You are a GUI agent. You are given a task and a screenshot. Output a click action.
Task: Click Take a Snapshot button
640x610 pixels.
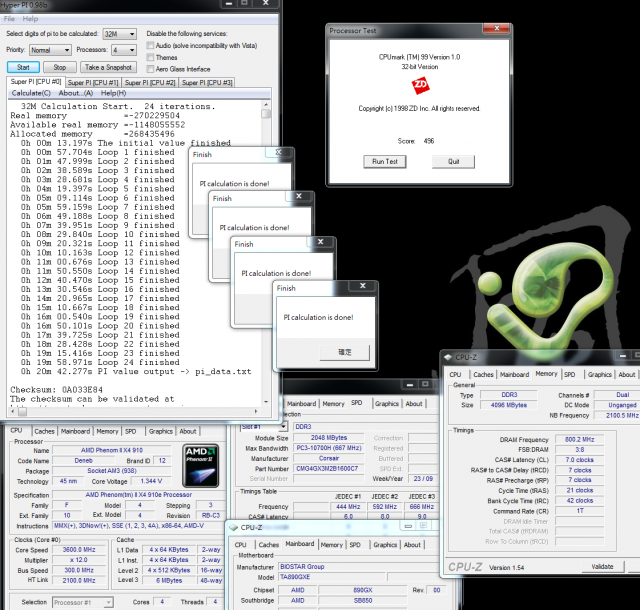(108, 67)
